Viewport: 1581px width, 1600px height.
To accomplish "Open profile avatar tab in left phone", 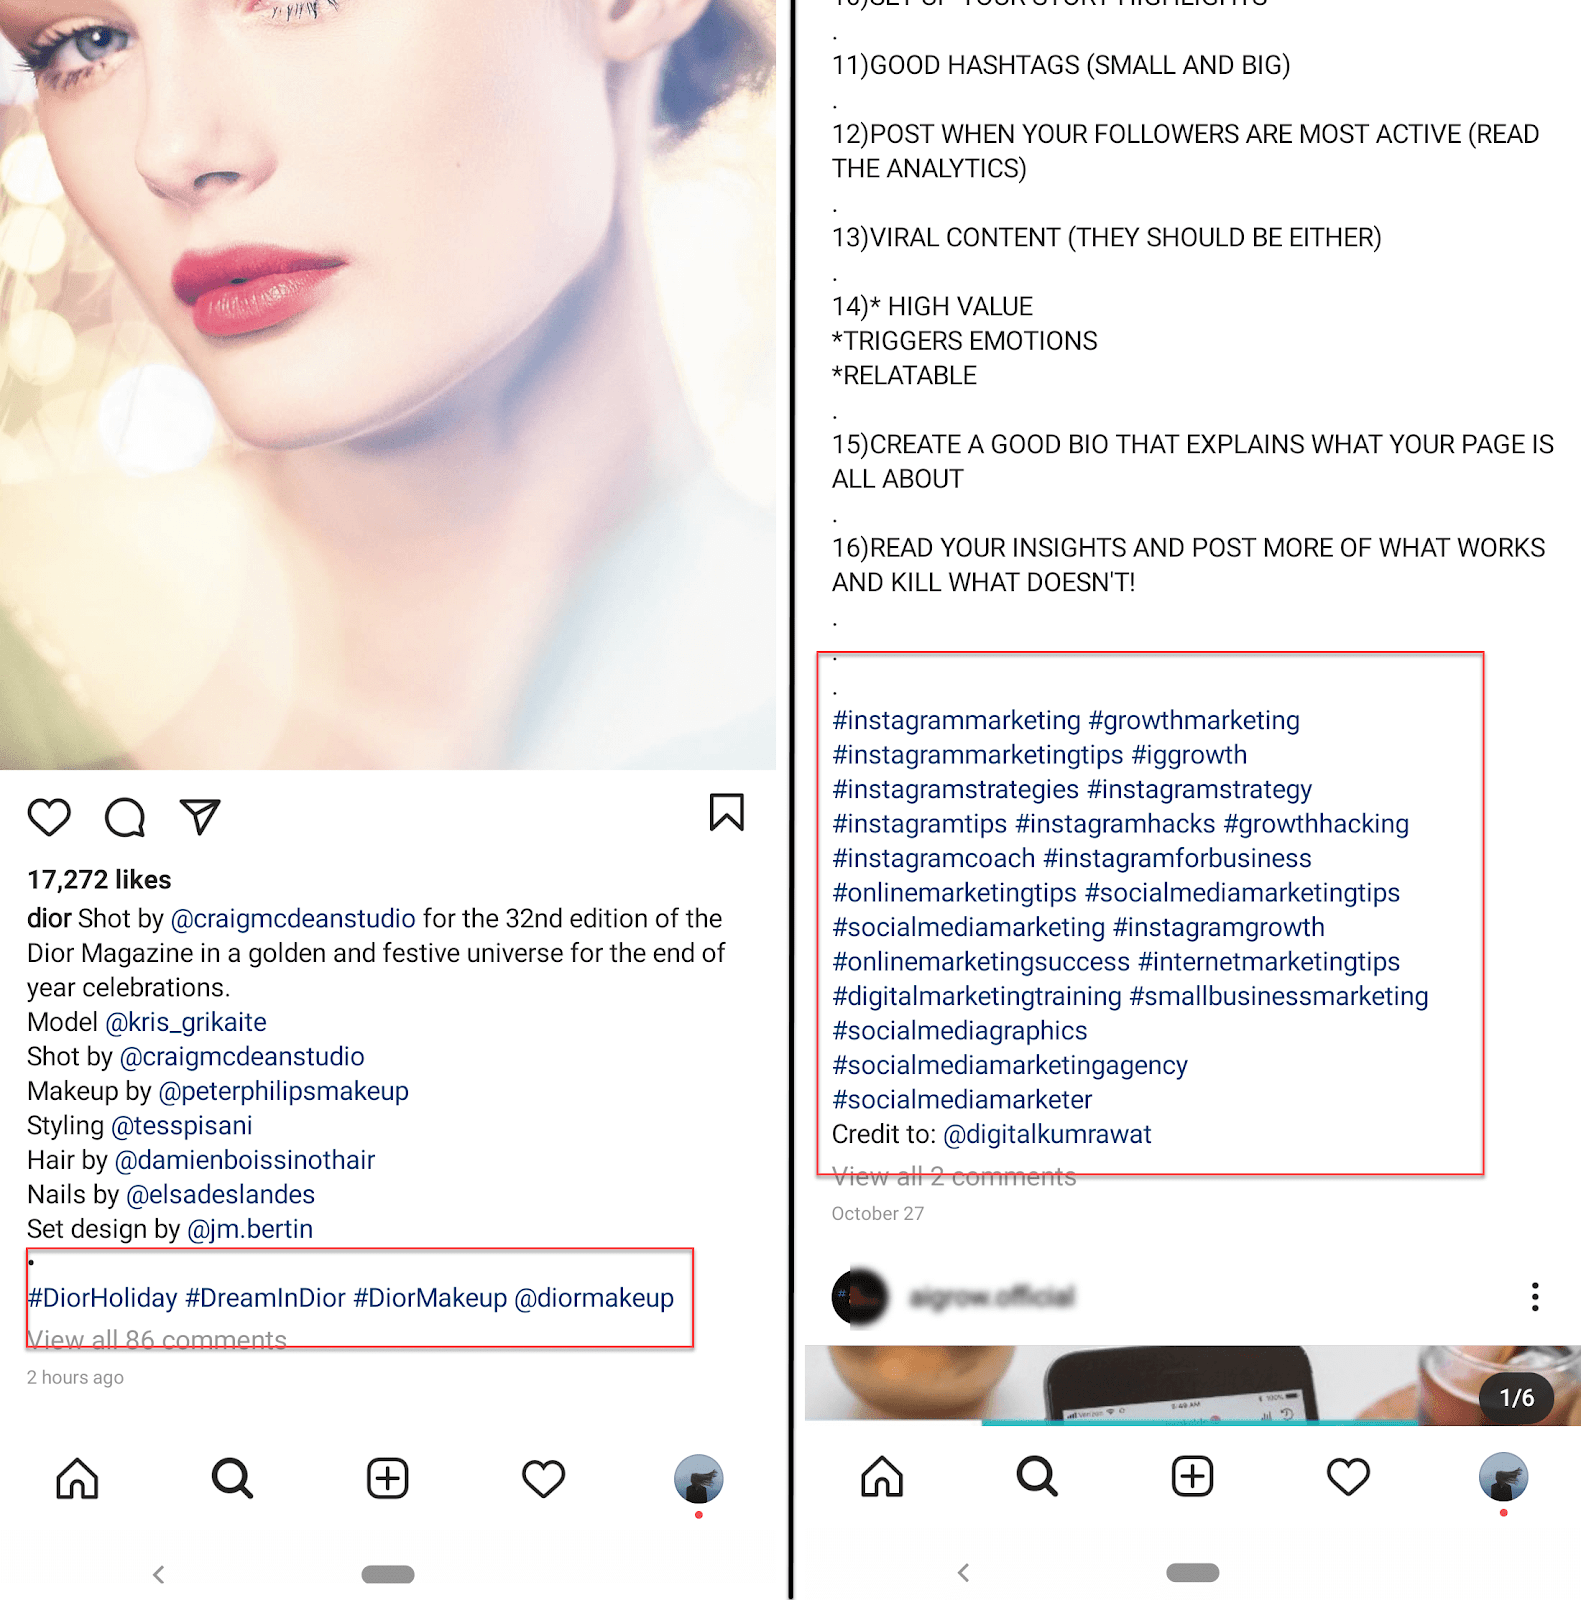I will (x=698, y=1479).
